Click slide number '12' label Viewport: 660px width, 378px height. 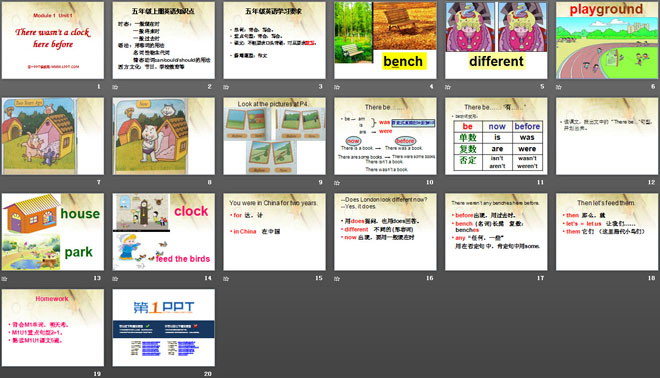tap(651, 182)
